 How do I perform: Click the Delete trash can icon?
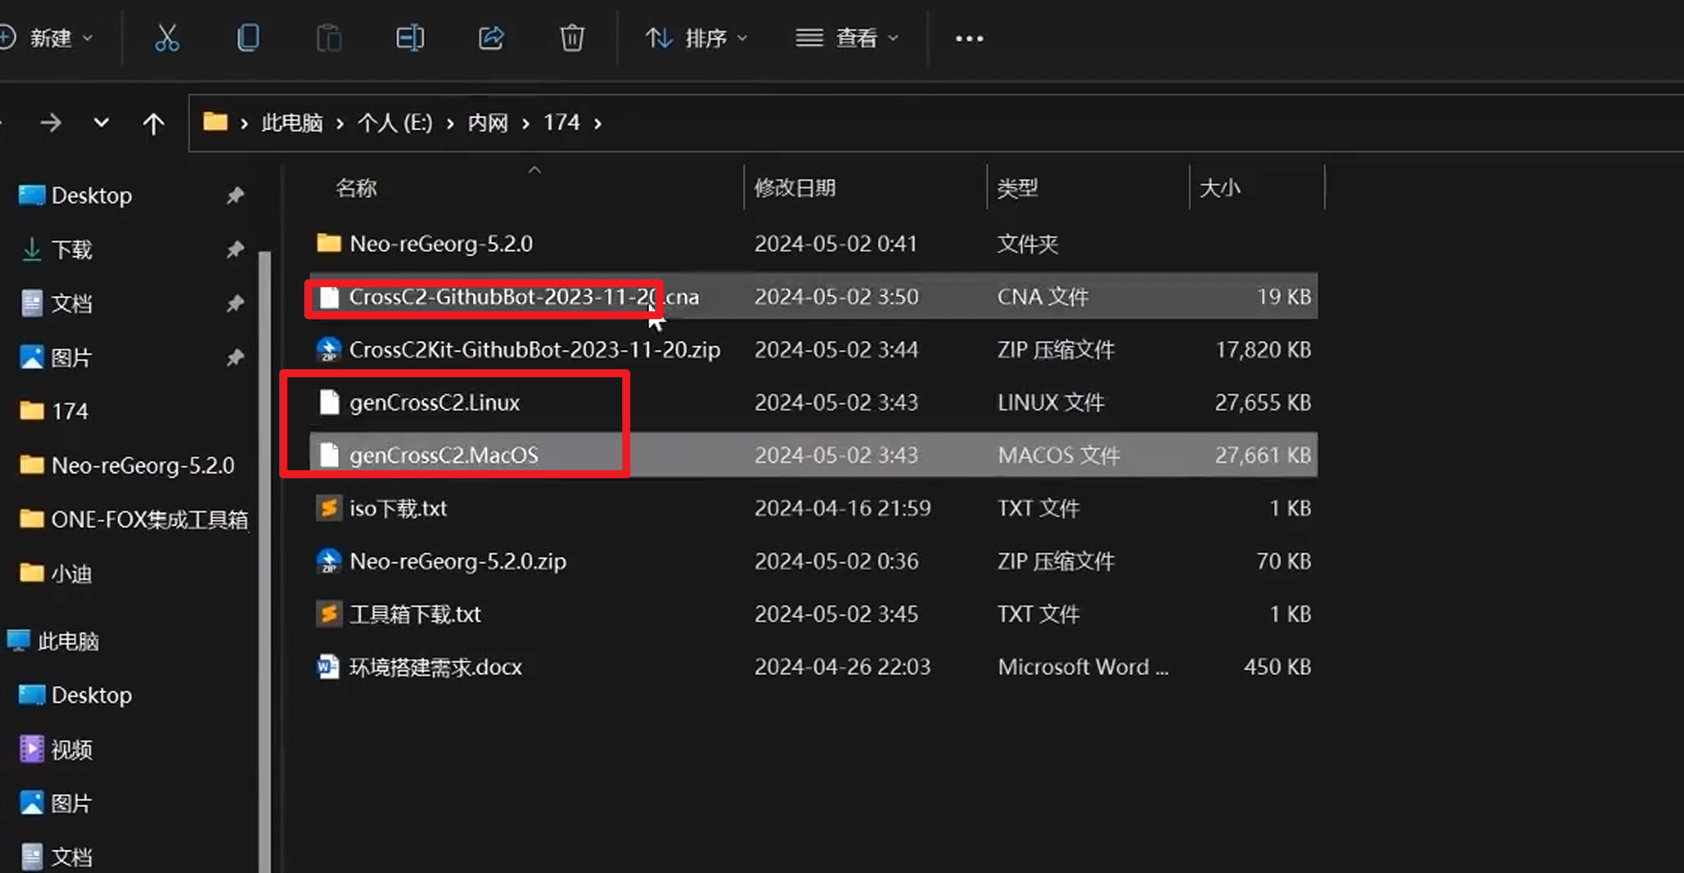572,38
